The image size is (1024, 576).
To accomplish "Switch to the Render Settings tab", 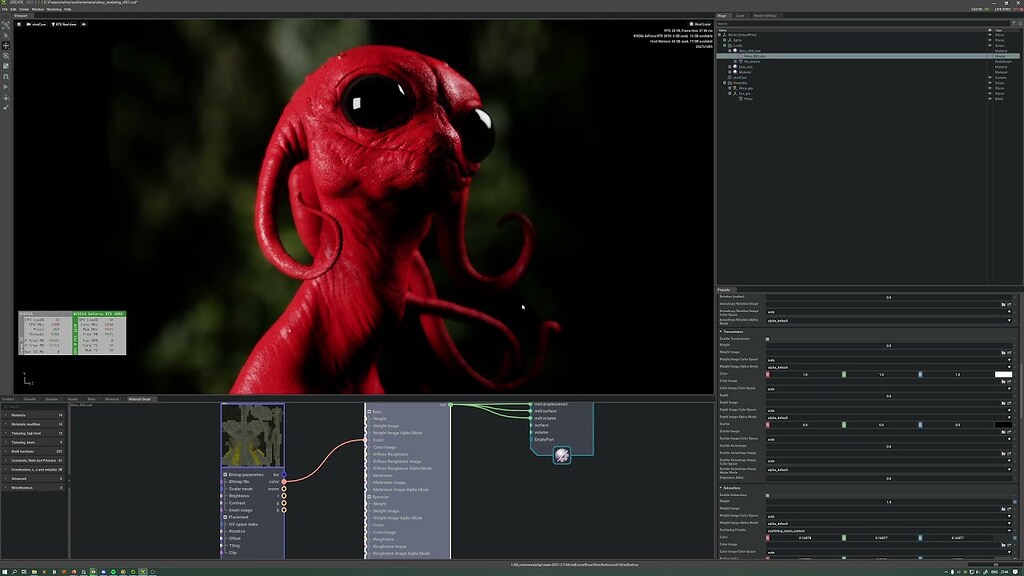I will (x=763, y=15).
